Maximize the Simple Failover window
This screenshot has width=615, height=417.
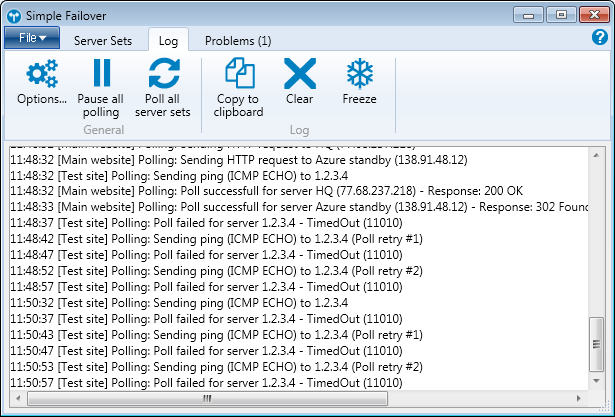tap(562, 14)
